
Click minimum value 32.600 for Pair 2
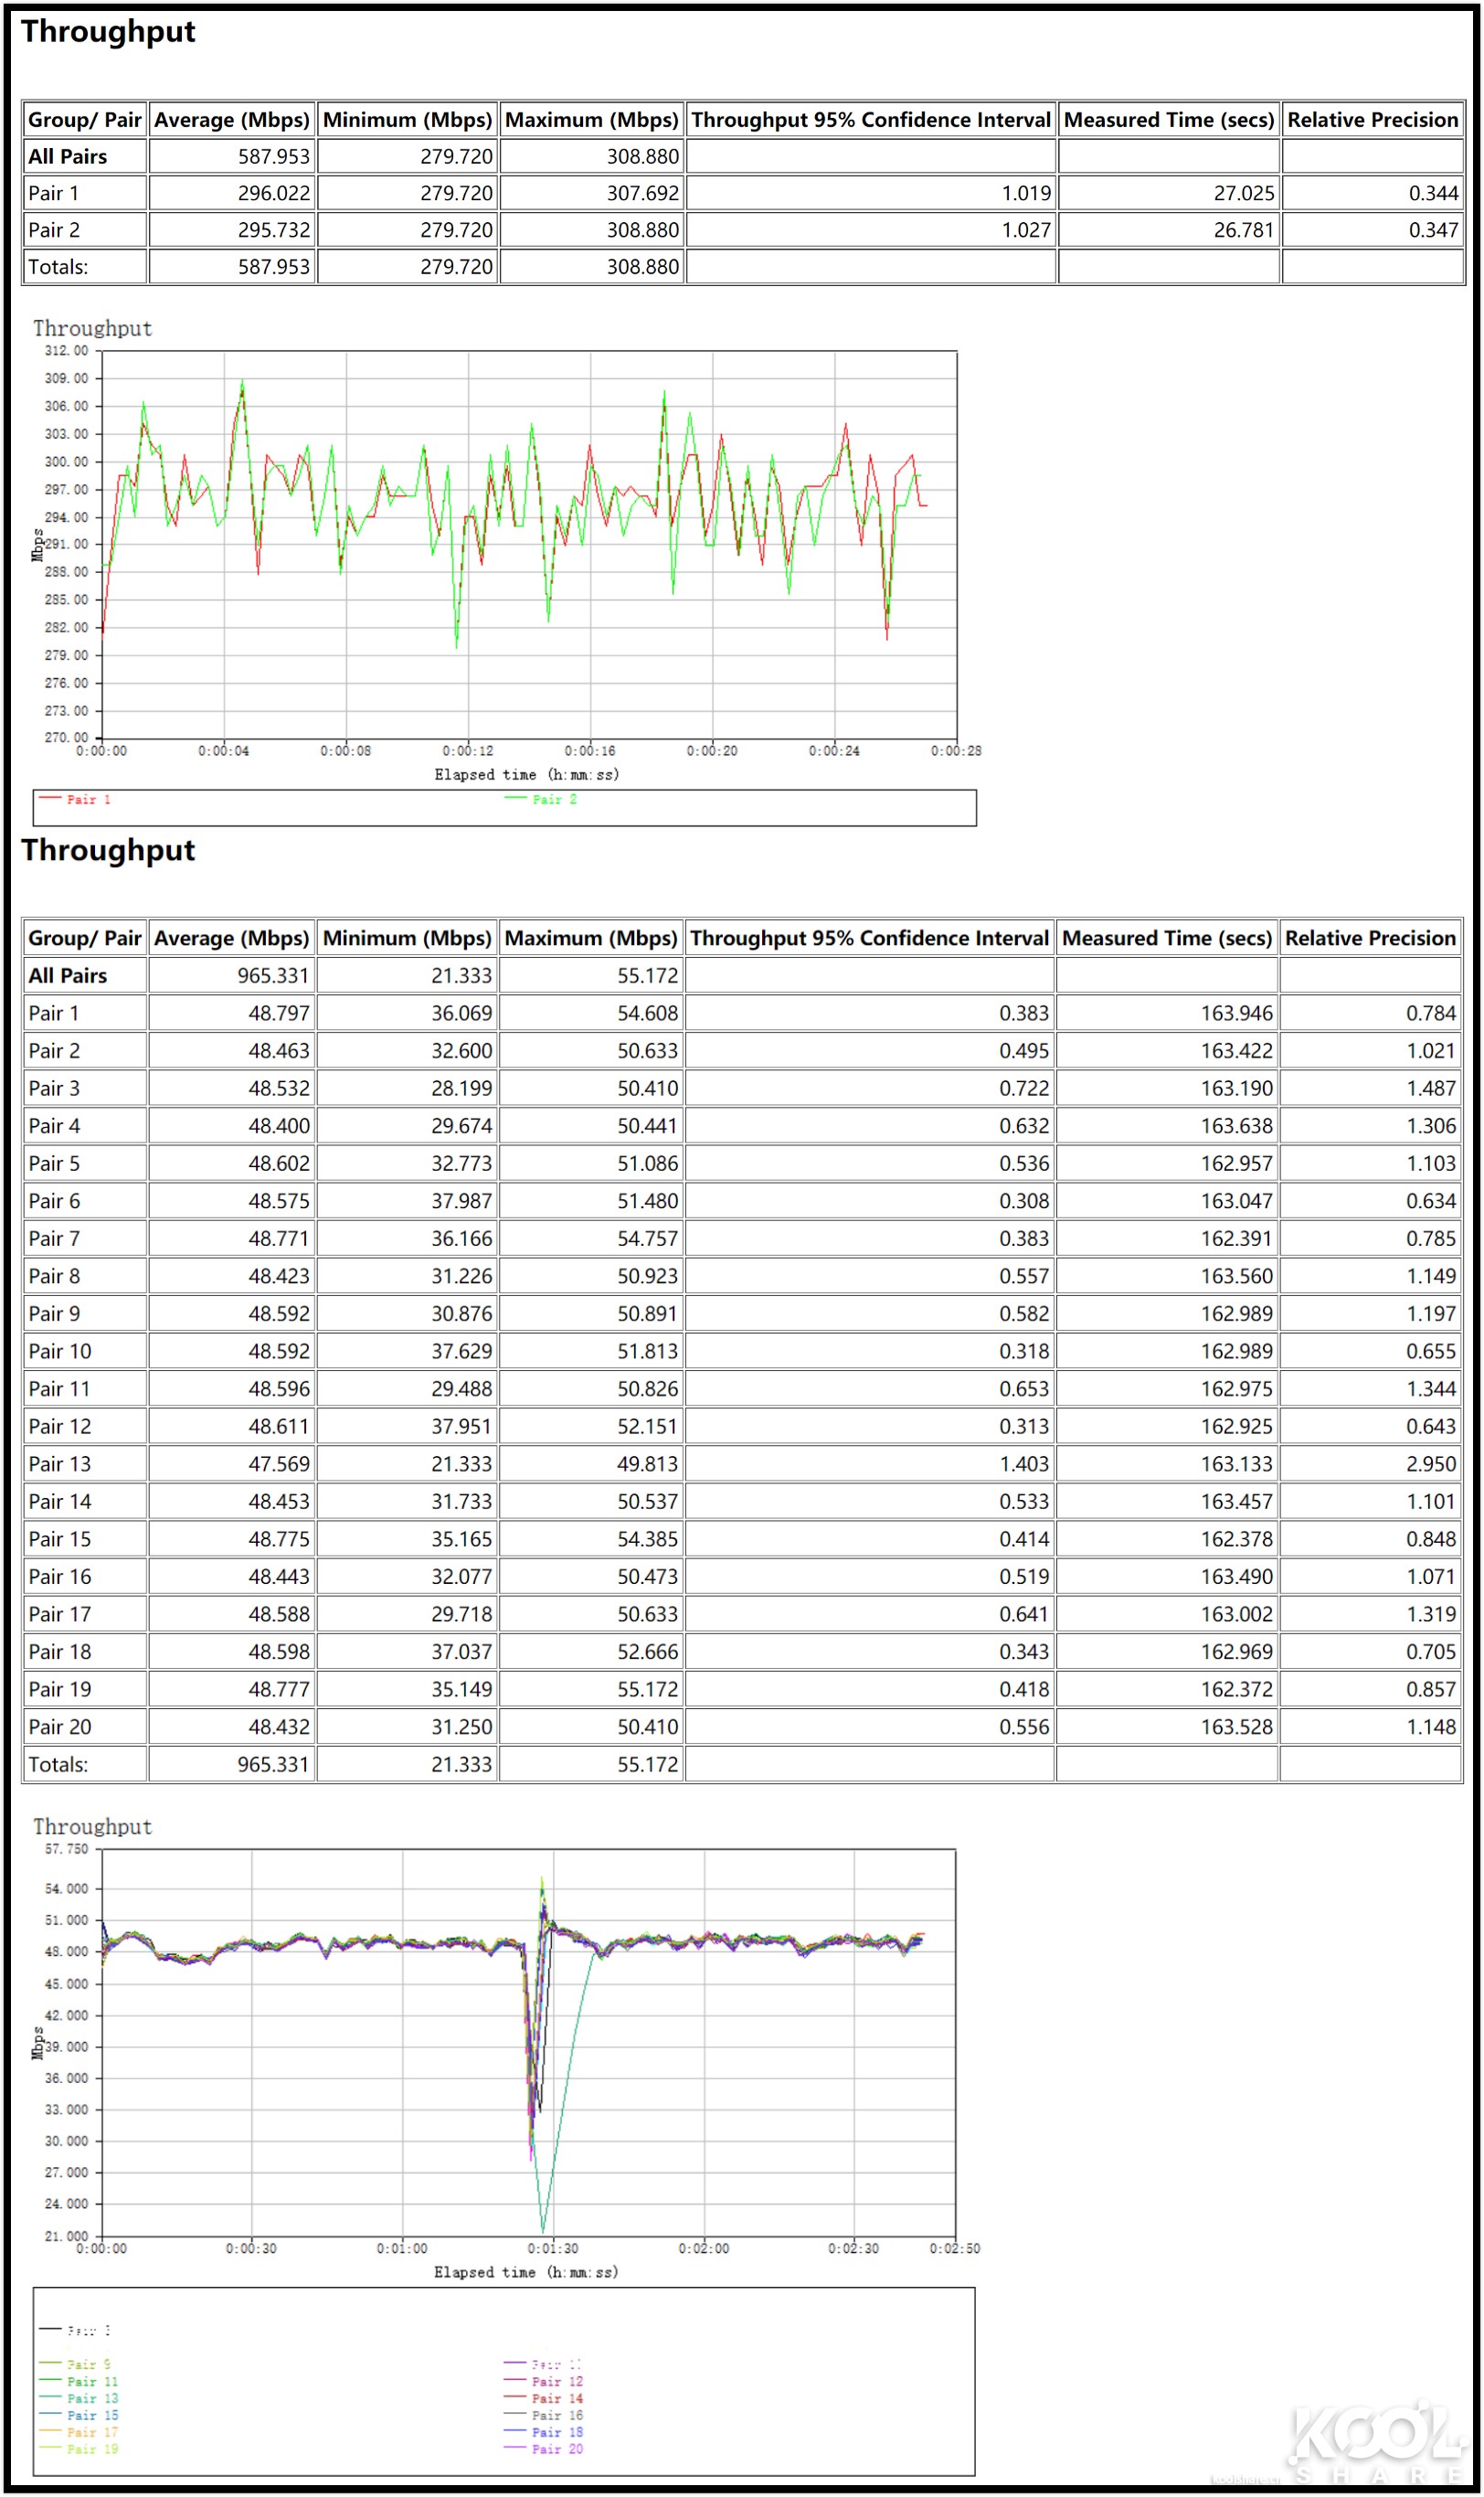tap(461, 1051)
